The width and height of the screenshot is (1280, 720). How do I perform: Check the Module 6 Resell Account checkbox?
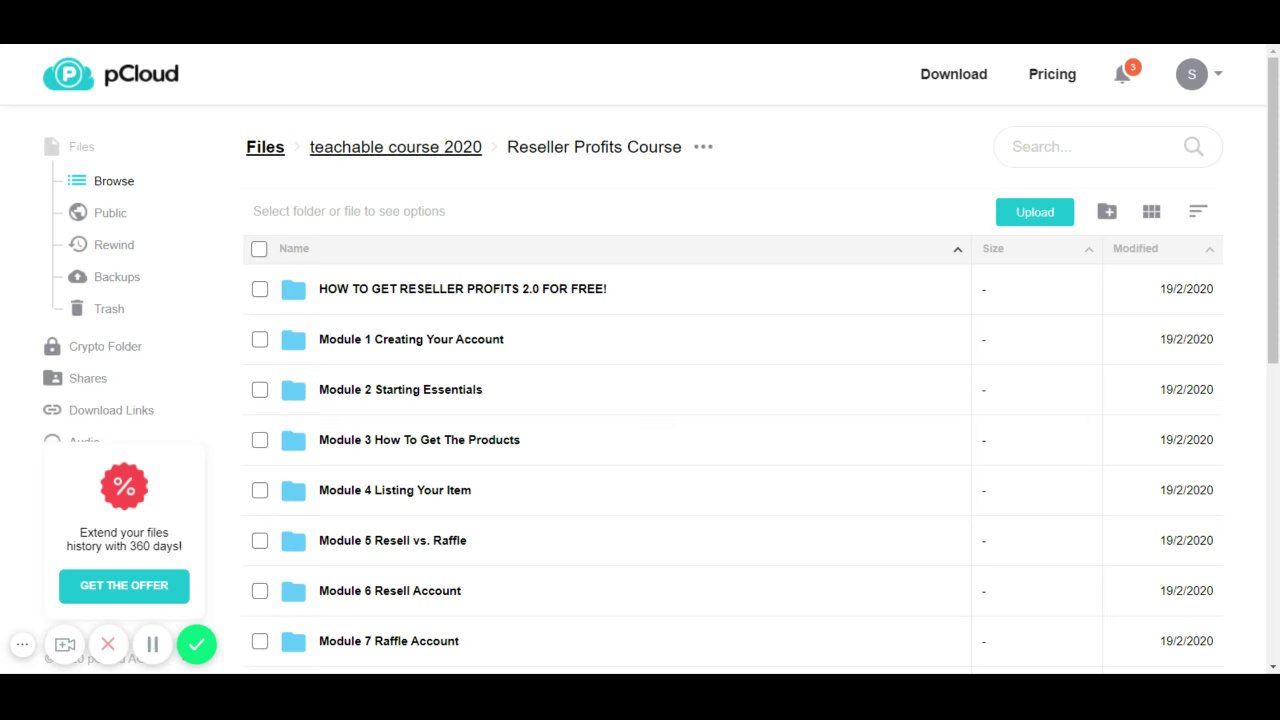tap(260, 591)
